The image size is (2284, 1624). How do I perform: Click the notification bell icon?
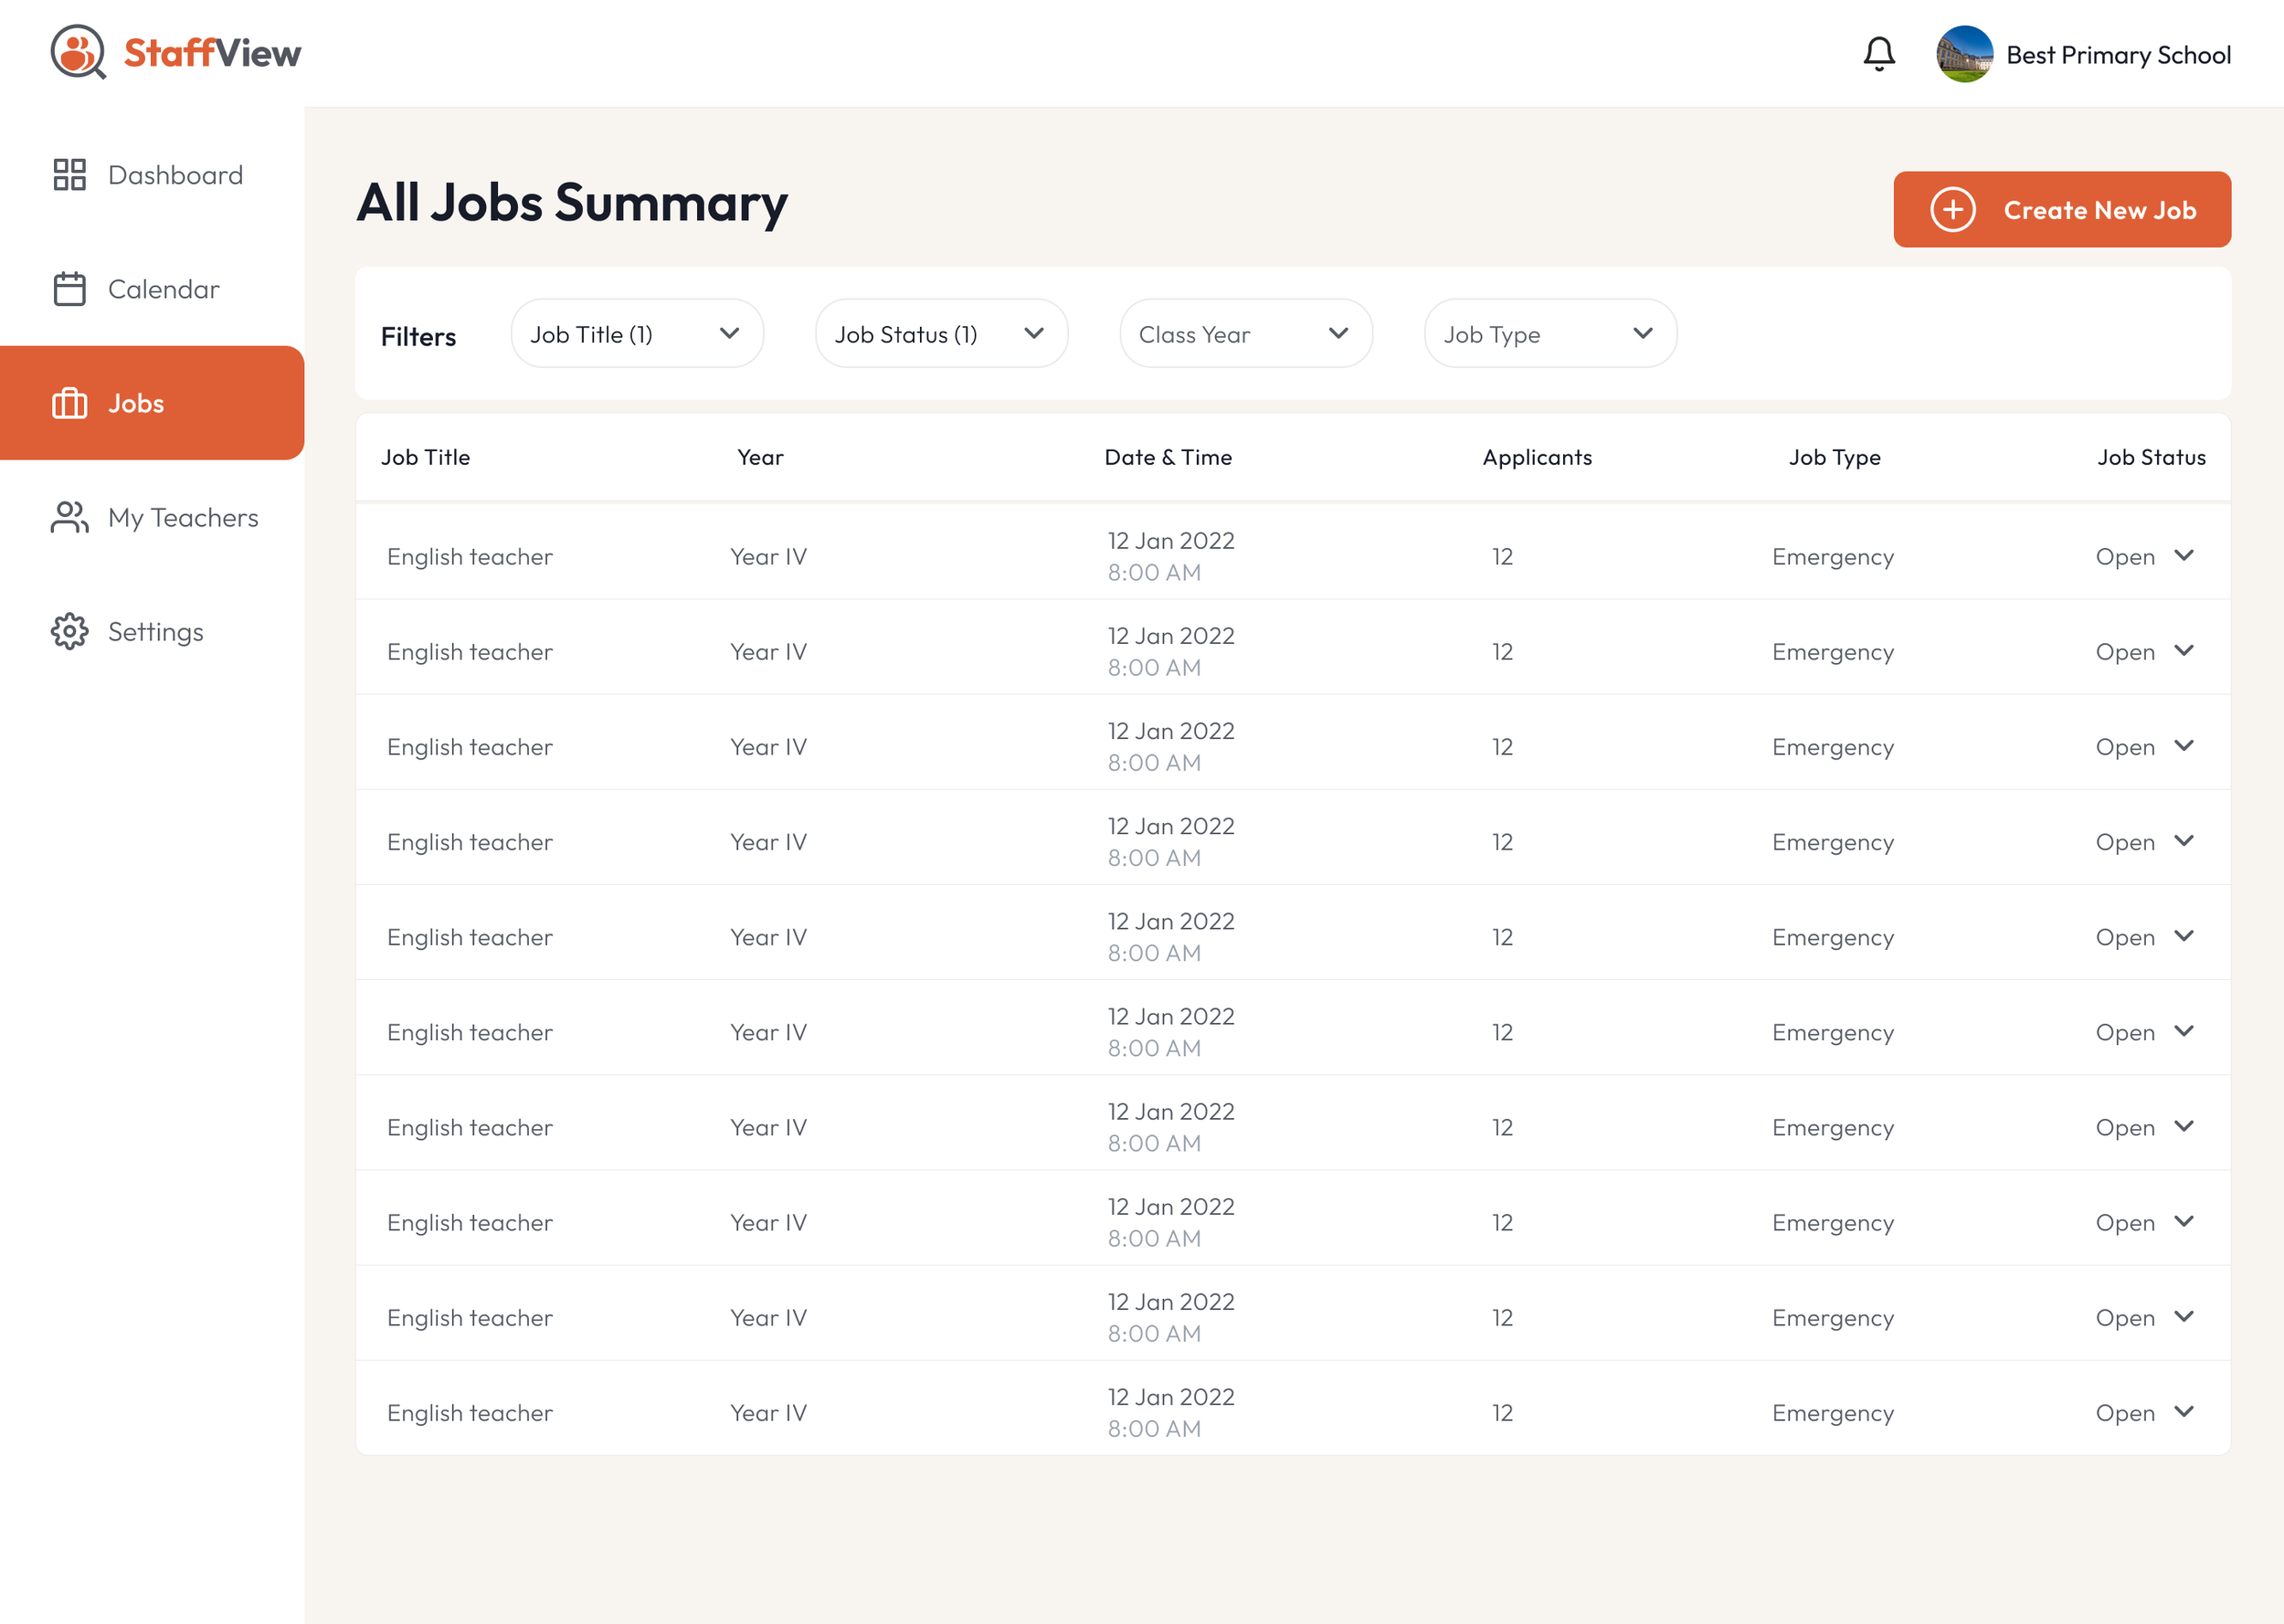pyautogui.click(x=1878, y=55)
